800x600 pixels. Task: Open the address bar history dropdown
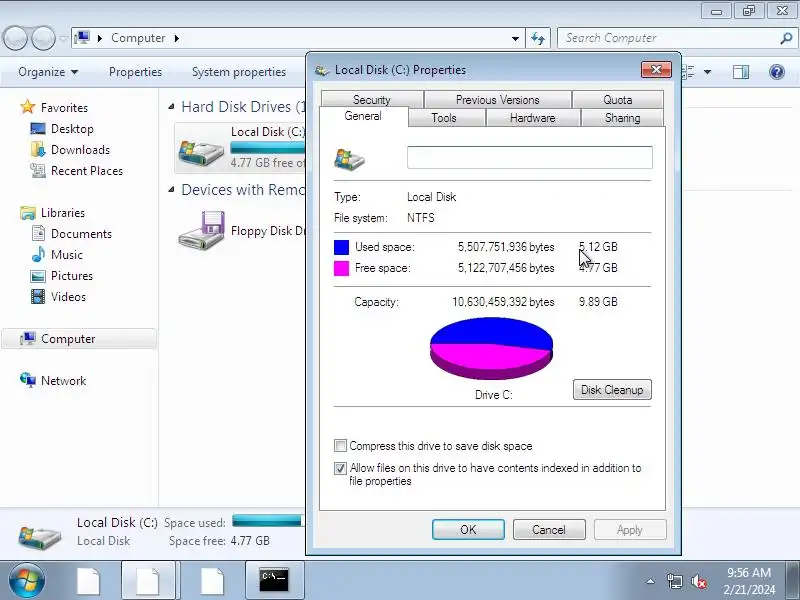pos(515,38)
